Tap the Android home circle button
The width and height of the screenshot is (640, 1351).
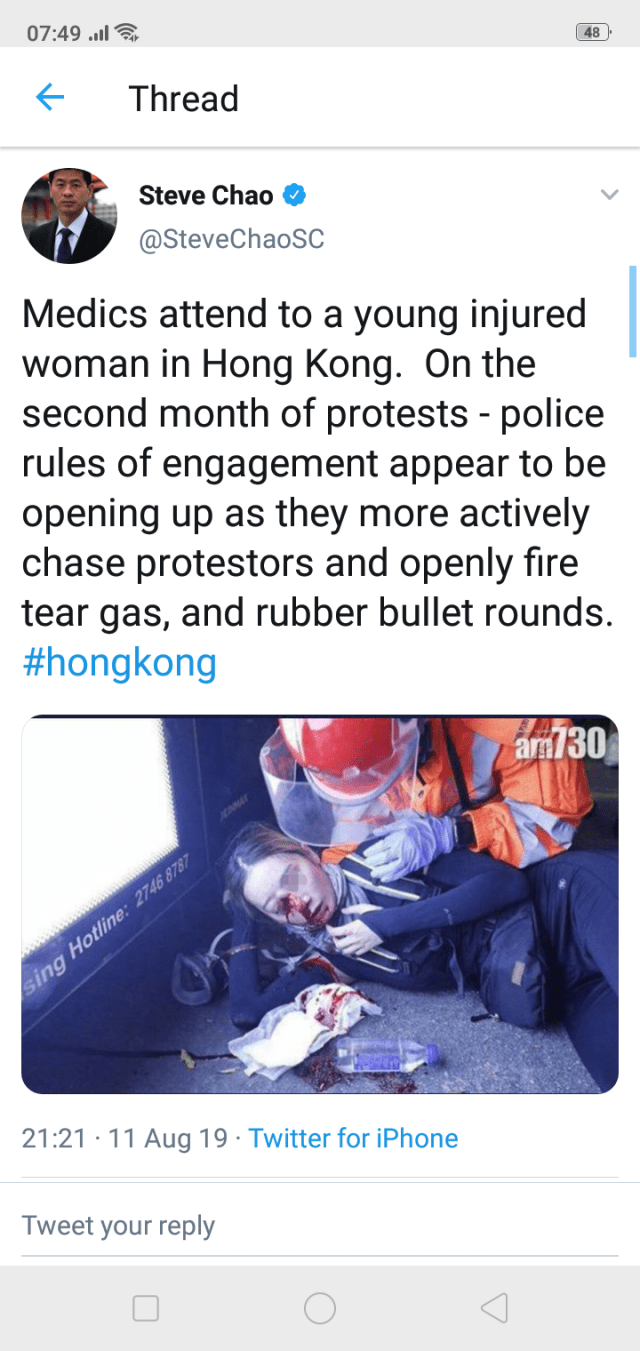[320, 1308]
